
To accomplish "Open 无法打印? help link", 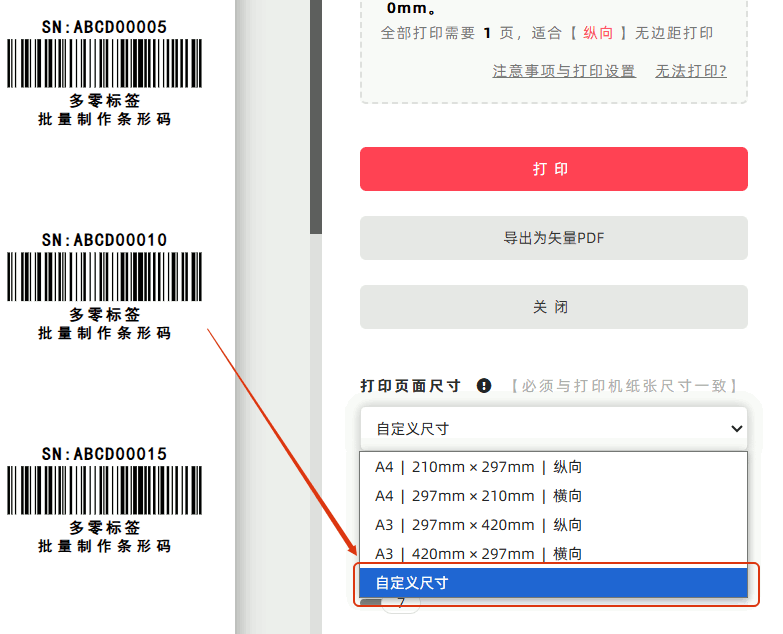I will coord(691,71).
